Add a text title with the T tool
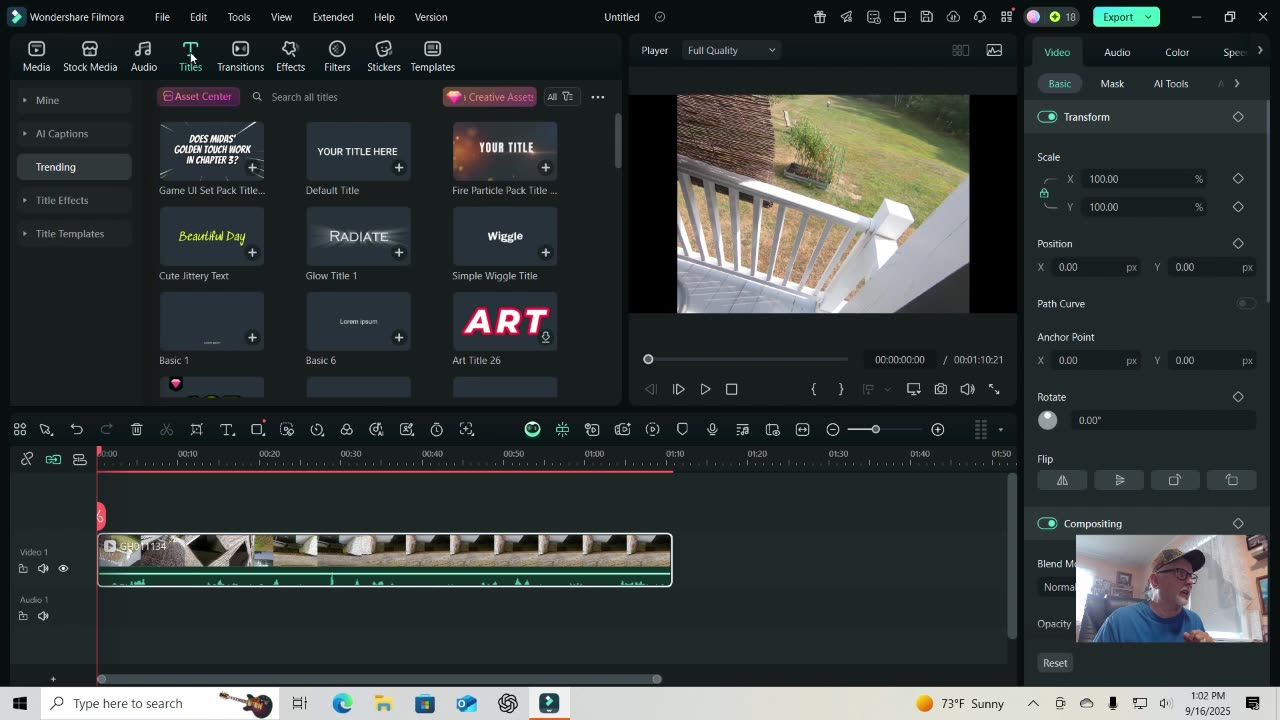1280x720 pixels. pos(227,429)
